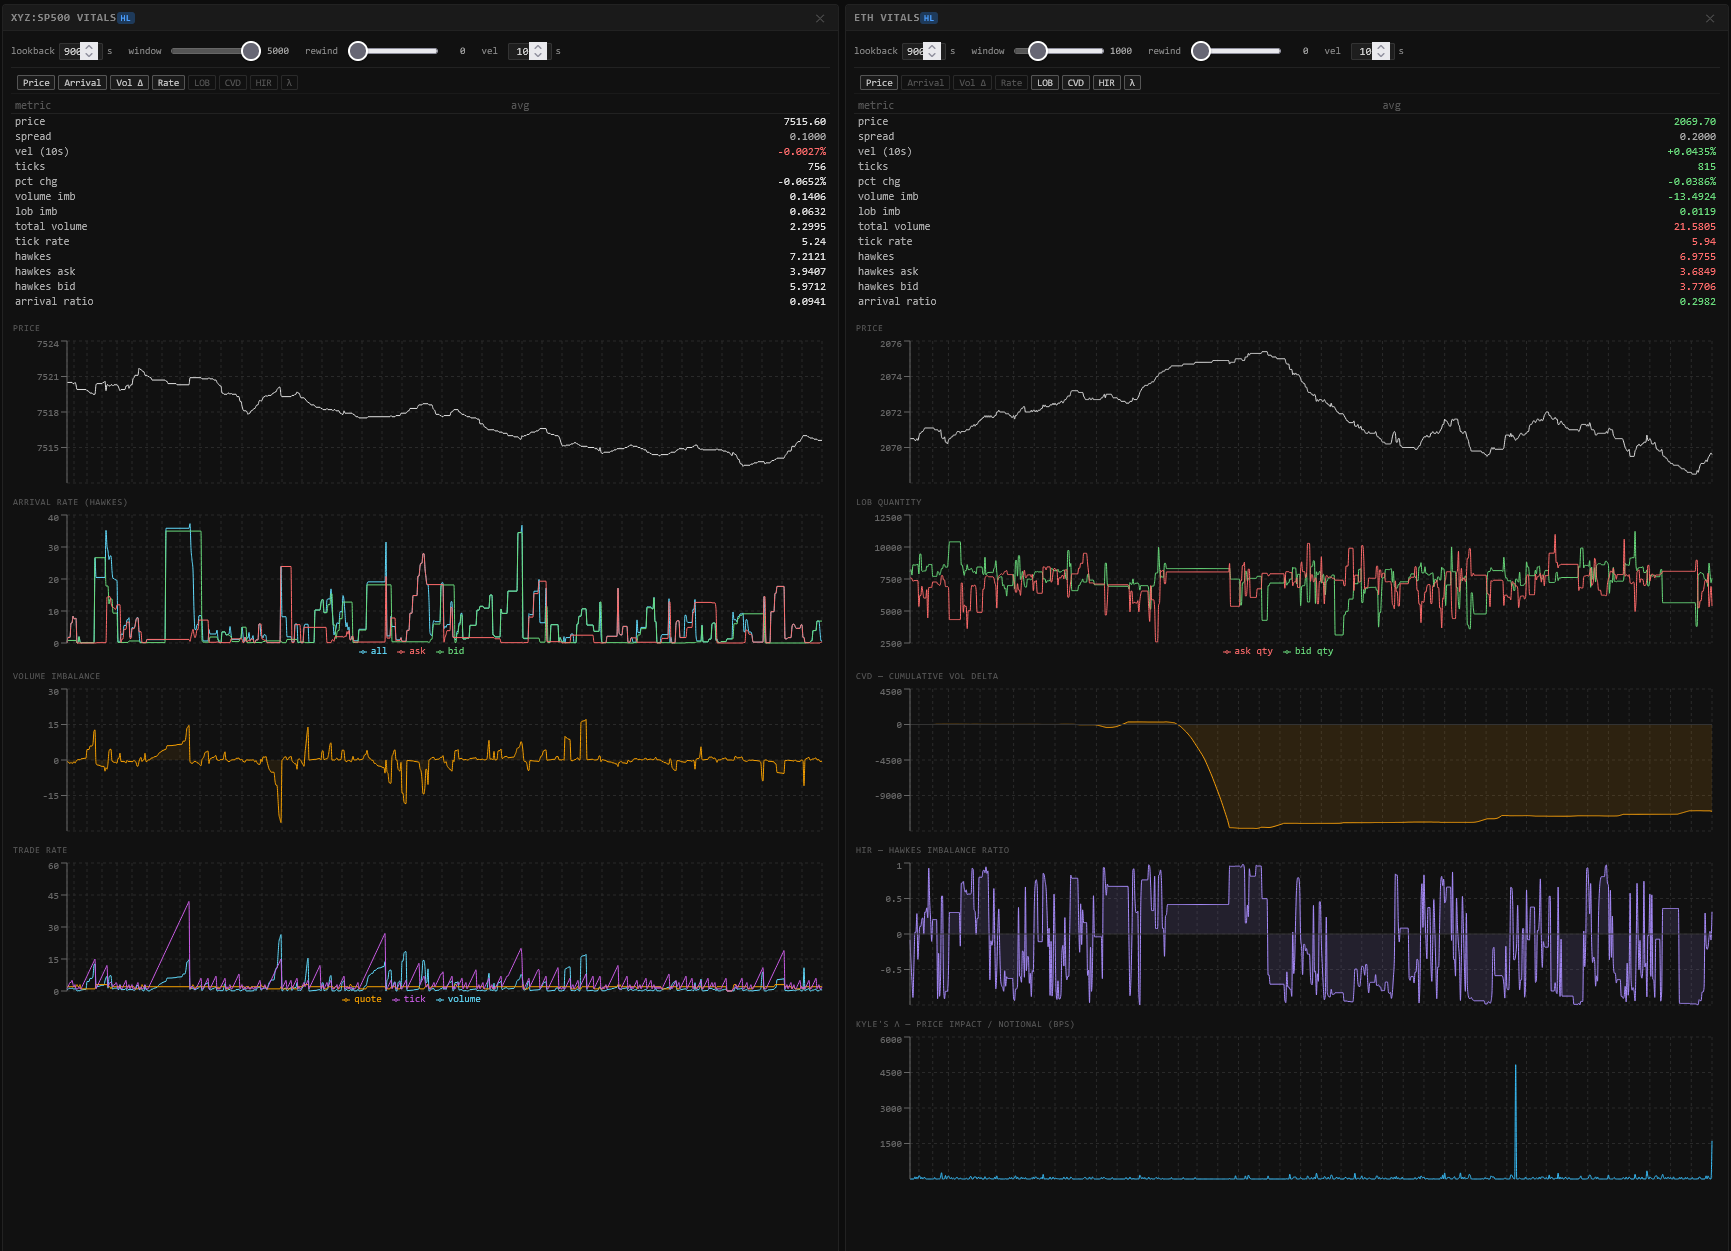The width and height of the screenshot is (1731, 1251).
Task: Click the SP500 tick rate value 5.24
Action: click(813, 242)
